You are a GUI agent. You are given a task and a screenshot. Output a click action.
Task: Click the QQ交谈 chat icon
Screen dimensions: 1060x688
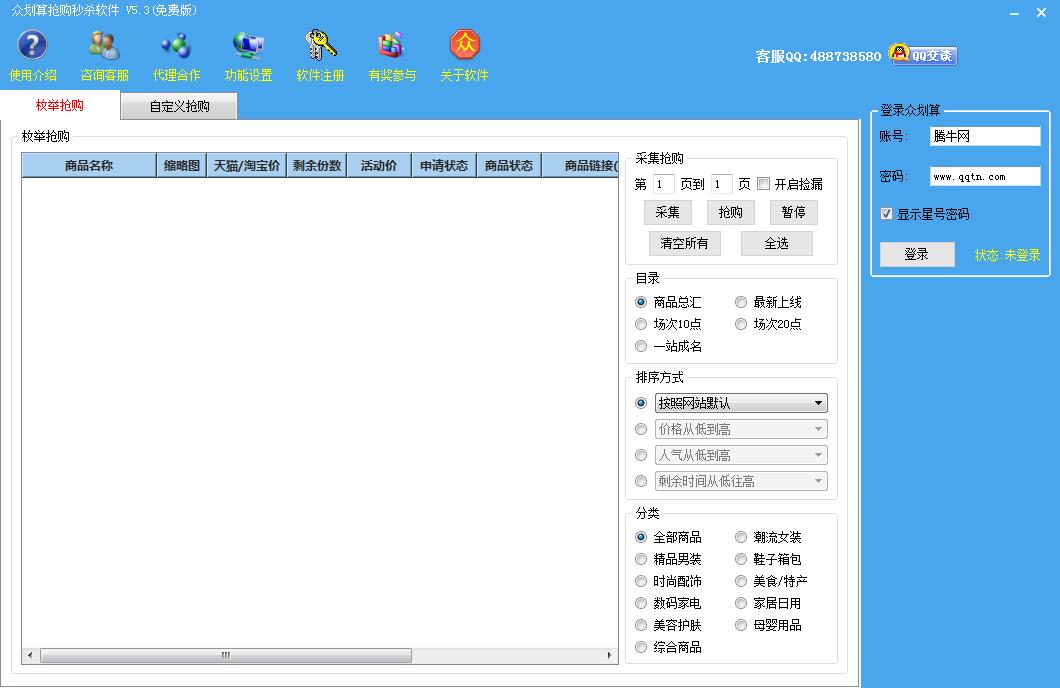coord(923,56)
